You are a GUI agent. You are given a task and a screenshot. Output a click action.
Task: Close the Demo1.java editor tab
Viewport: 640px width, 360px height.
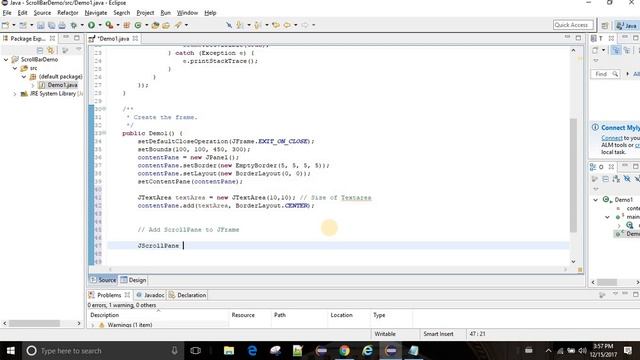(x=135, y=38)
